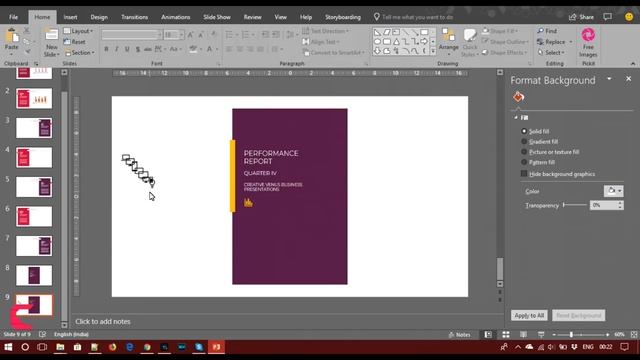The height and width of the screenshot is (360, 640).
Task: Open Format Background pane options arrow
Action: (x=609, y=79)
